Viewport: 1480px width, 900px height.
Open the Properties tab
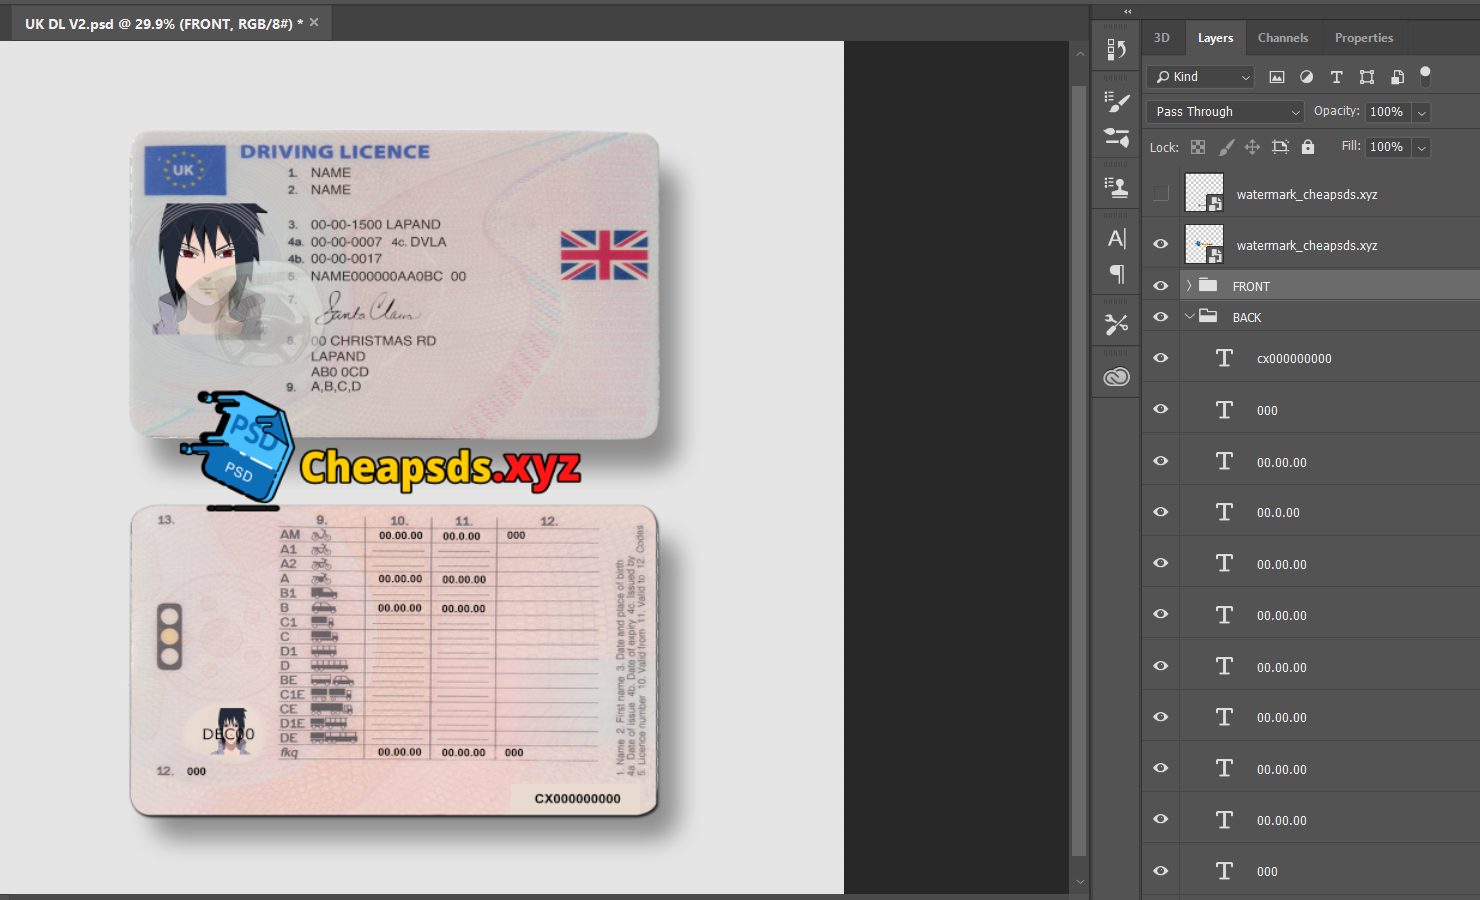[1363, 38]
